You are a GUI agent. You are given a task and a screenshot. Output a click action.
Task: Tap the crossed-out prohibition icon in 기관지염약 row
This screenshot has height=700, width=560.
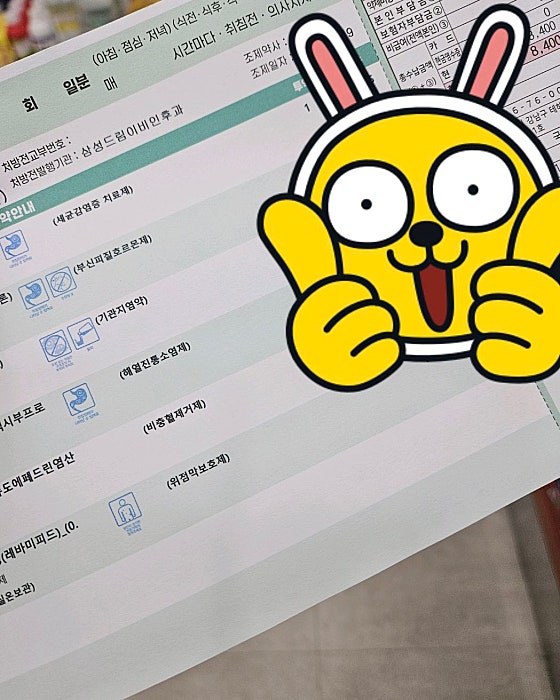click(55, 346)
